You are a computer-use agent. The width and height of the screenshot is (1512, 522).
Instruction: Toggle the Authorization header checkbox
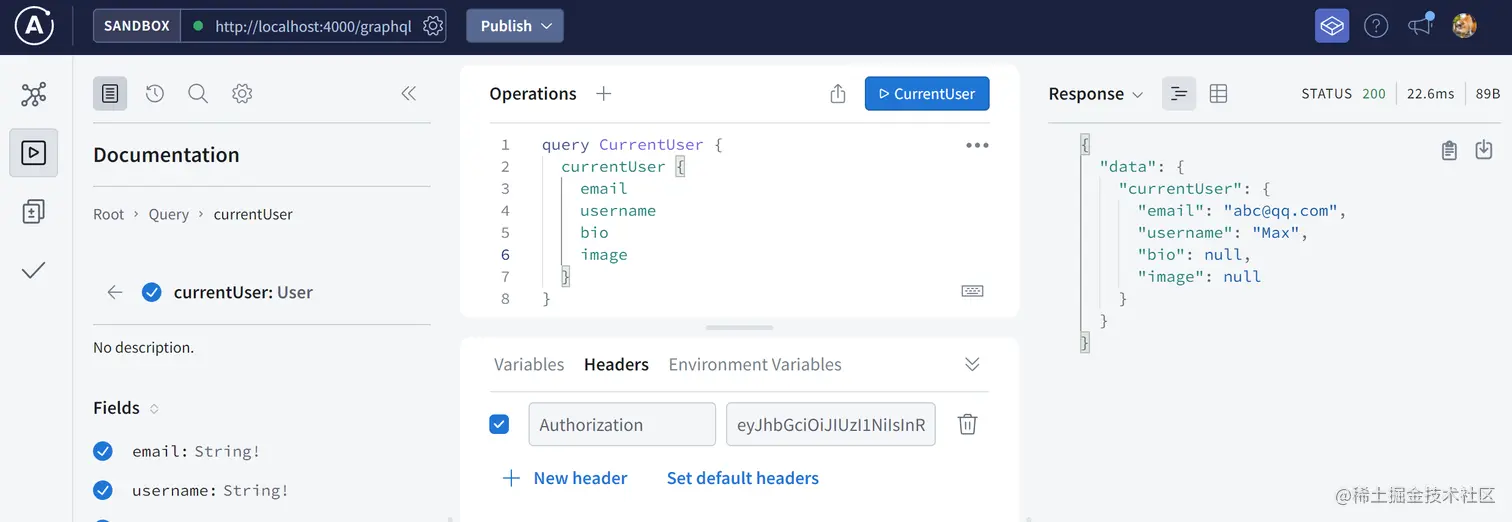coord(499,424)
